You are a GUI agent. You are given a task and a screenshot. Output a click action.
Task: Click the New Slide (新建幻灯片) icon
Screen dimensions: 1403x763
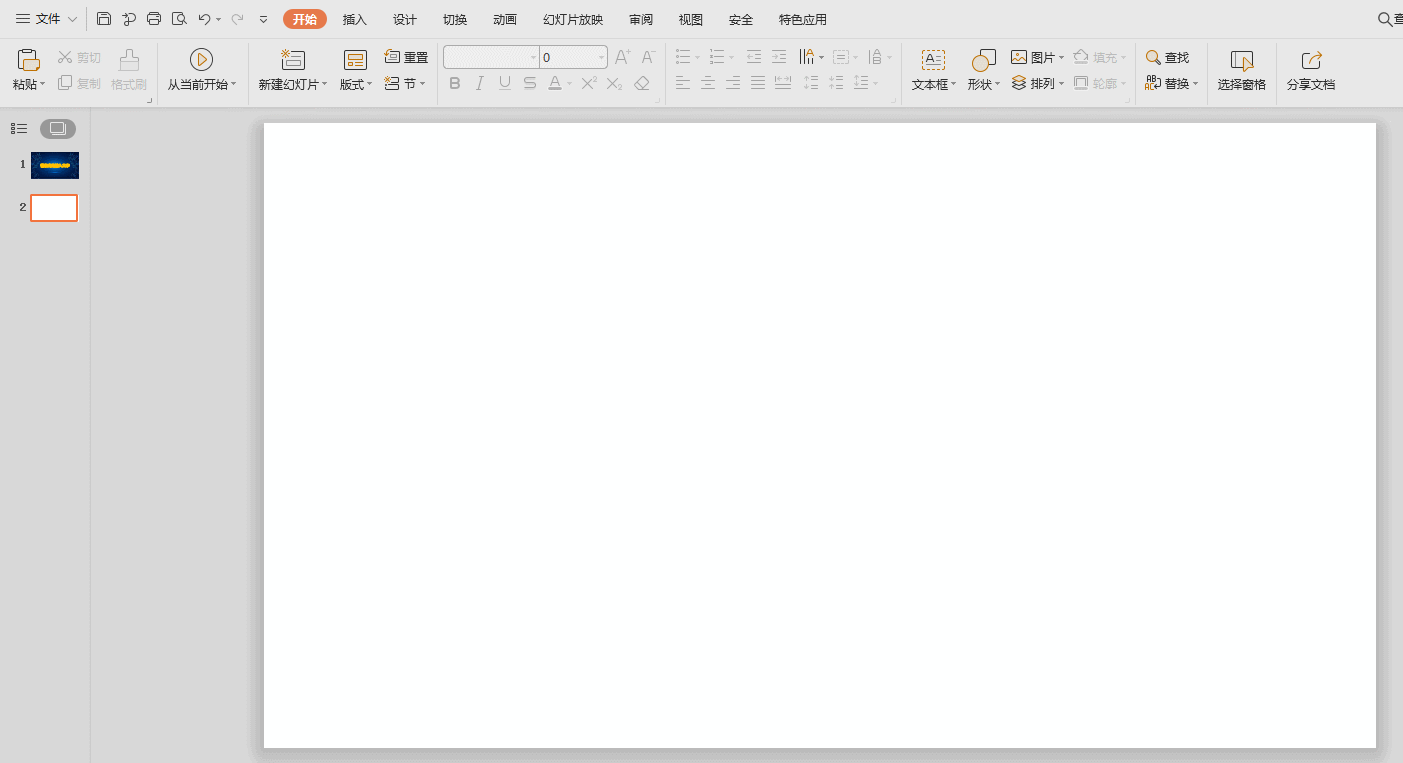[x=293, y=60]
